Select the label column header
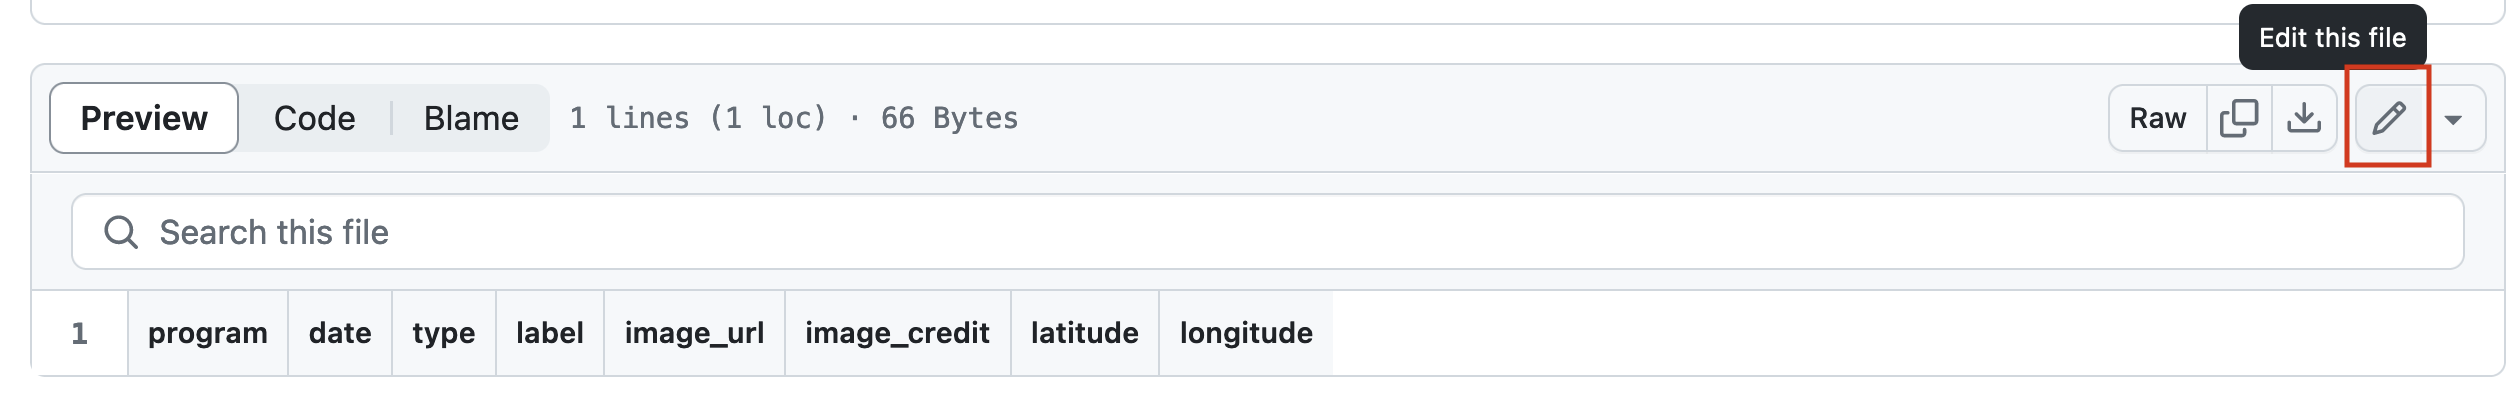Image resolution: width=2518 pixels, height=394 pixels. (x=550, y=333)
